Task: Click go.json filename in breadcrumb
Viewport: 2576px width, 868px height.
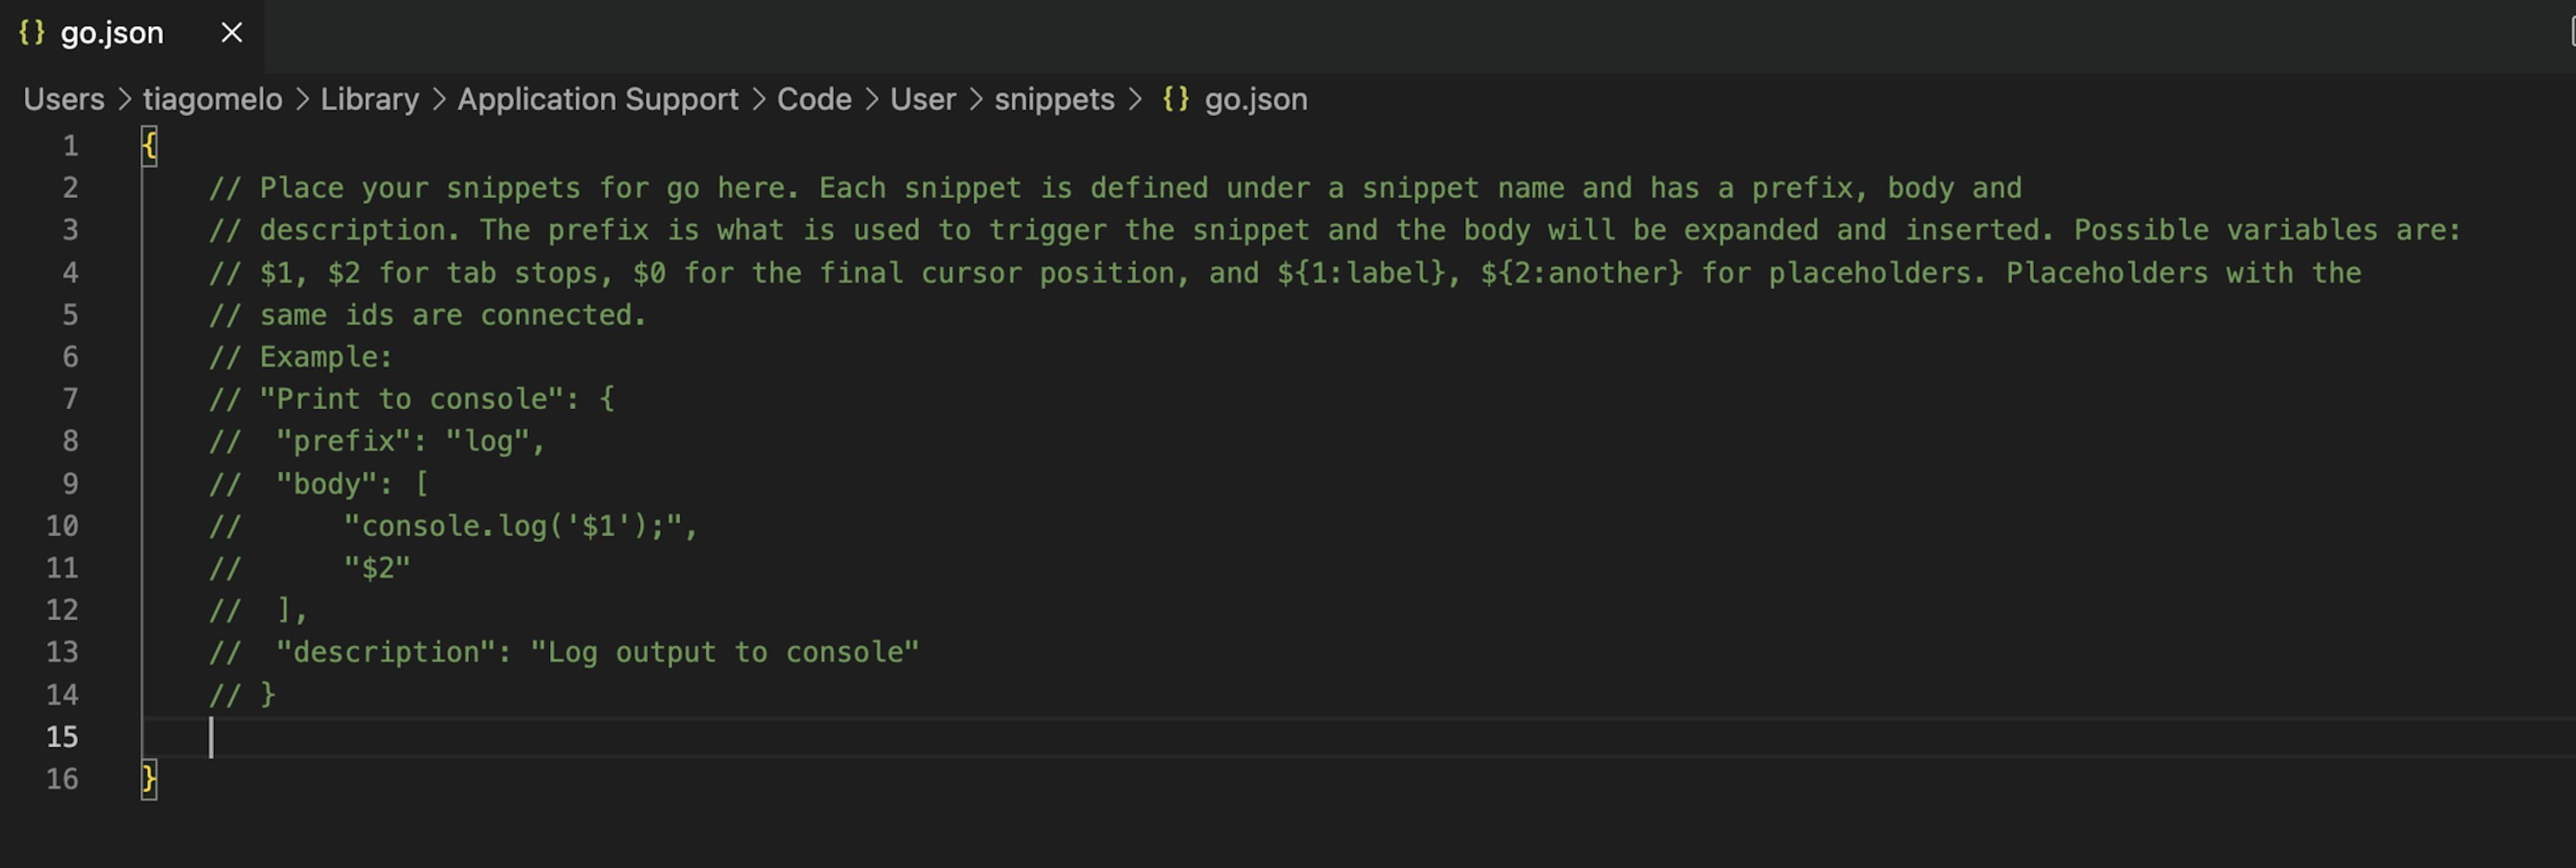Action: 1256,99
